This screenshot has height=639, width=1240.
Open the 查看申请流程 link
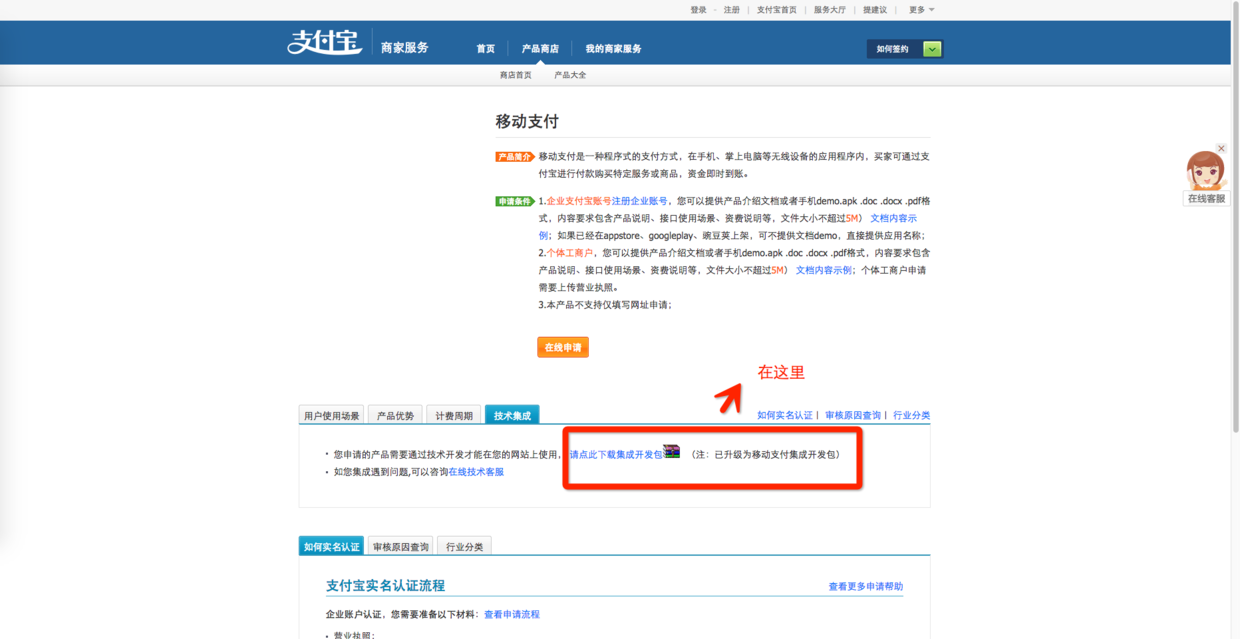pyautogui.click(x=512, y=614)
